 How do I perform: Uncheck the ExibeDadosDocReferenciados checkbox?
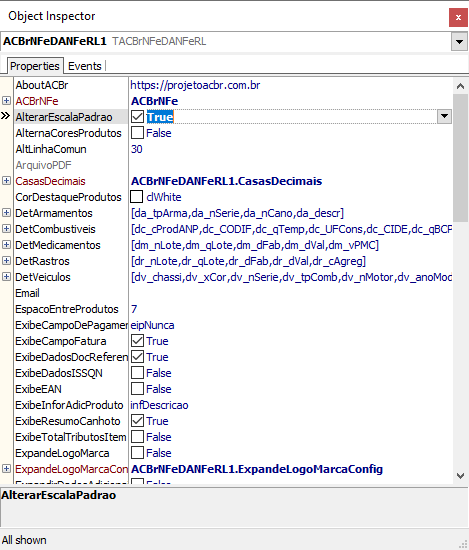click(x=137, y=357)
